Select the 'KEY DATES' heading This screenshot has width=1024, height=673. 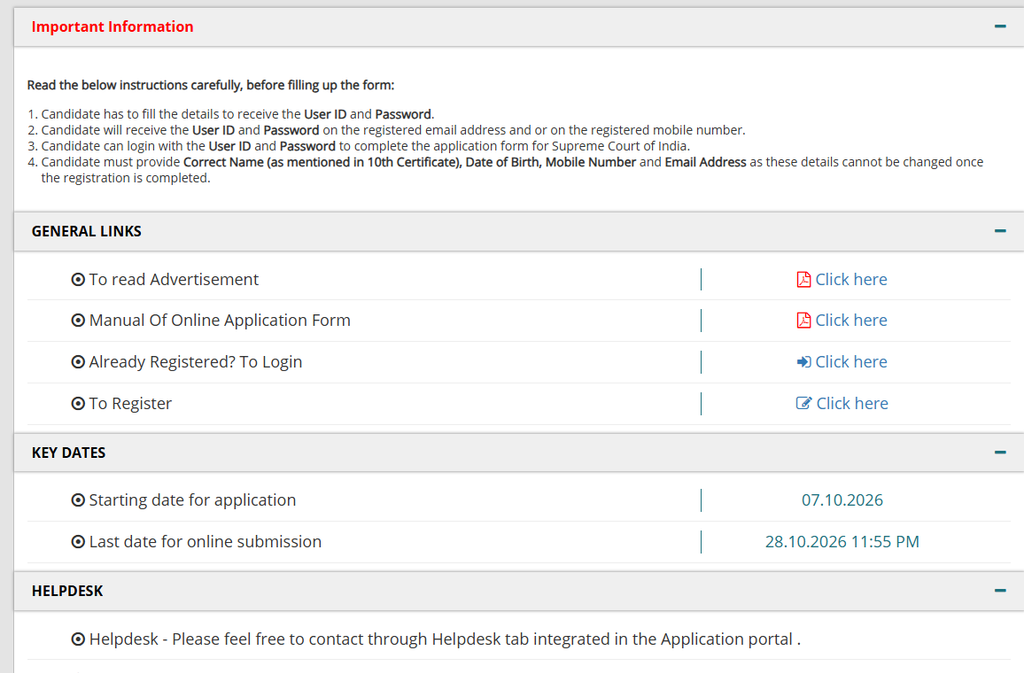coord(69,452)
